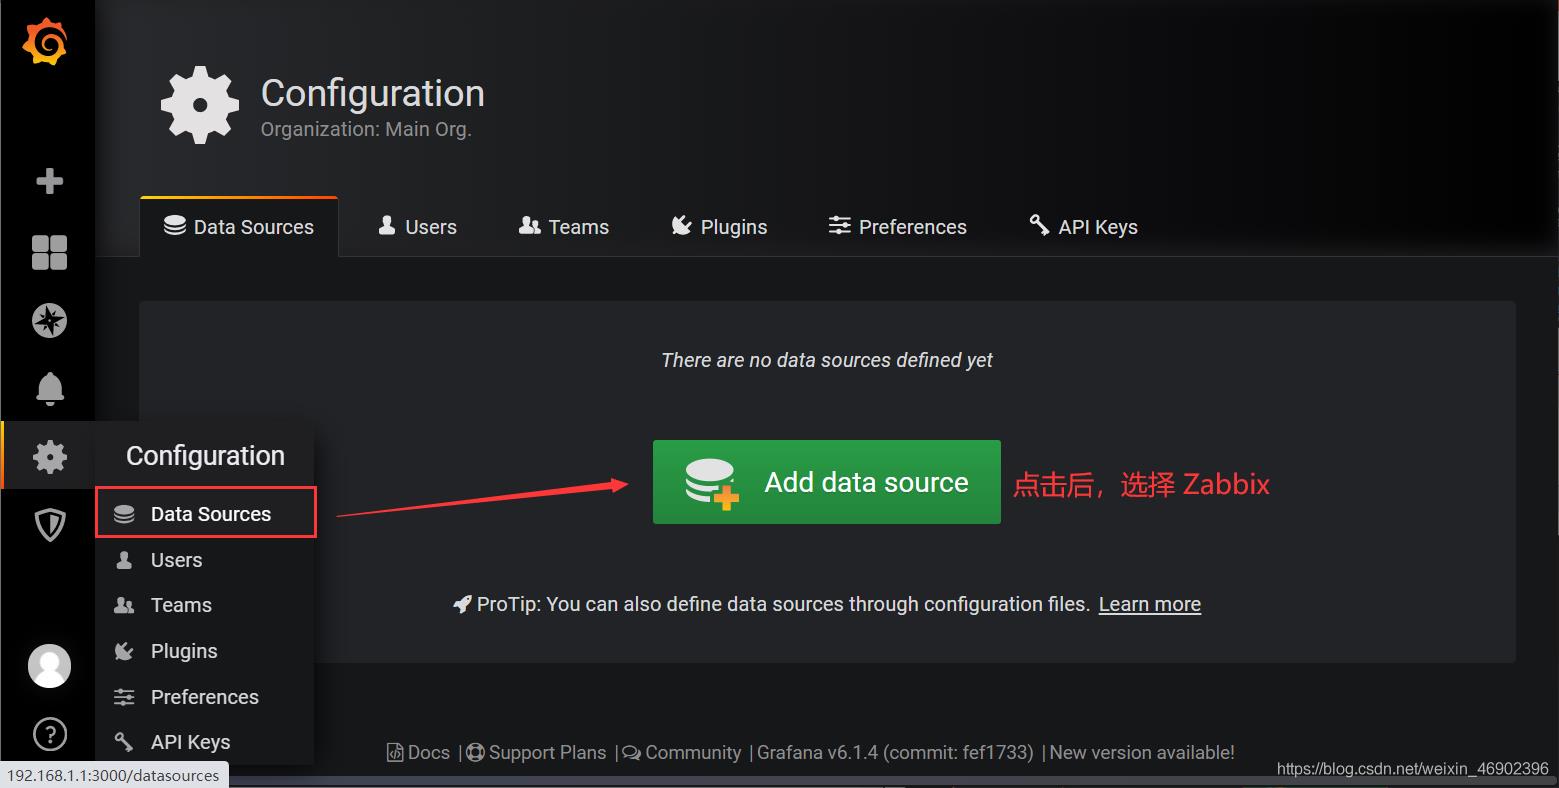Switch to the Teams tab
Image resolution: width=1559 pixels, height=788 pixels.
click(564, 227)
